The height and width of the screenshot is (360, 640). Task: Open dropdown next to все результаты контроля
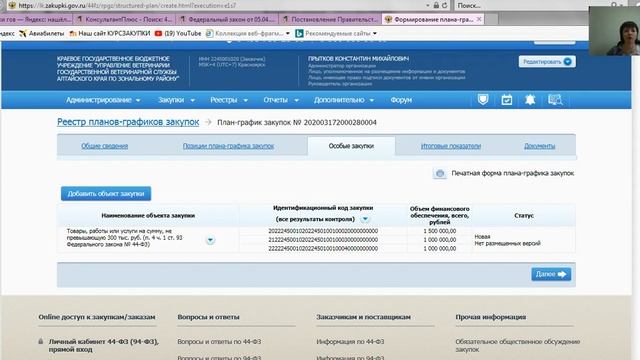(x=365, y=219)
